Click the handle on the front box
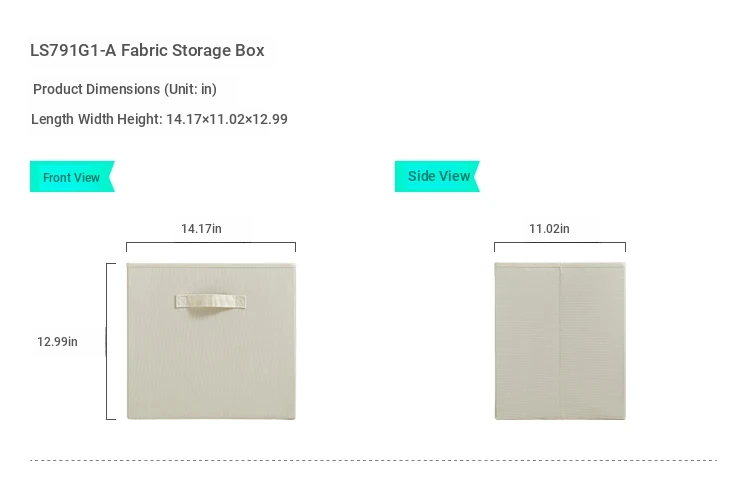This screenshot has height=480, width=750. pos(210,303)
